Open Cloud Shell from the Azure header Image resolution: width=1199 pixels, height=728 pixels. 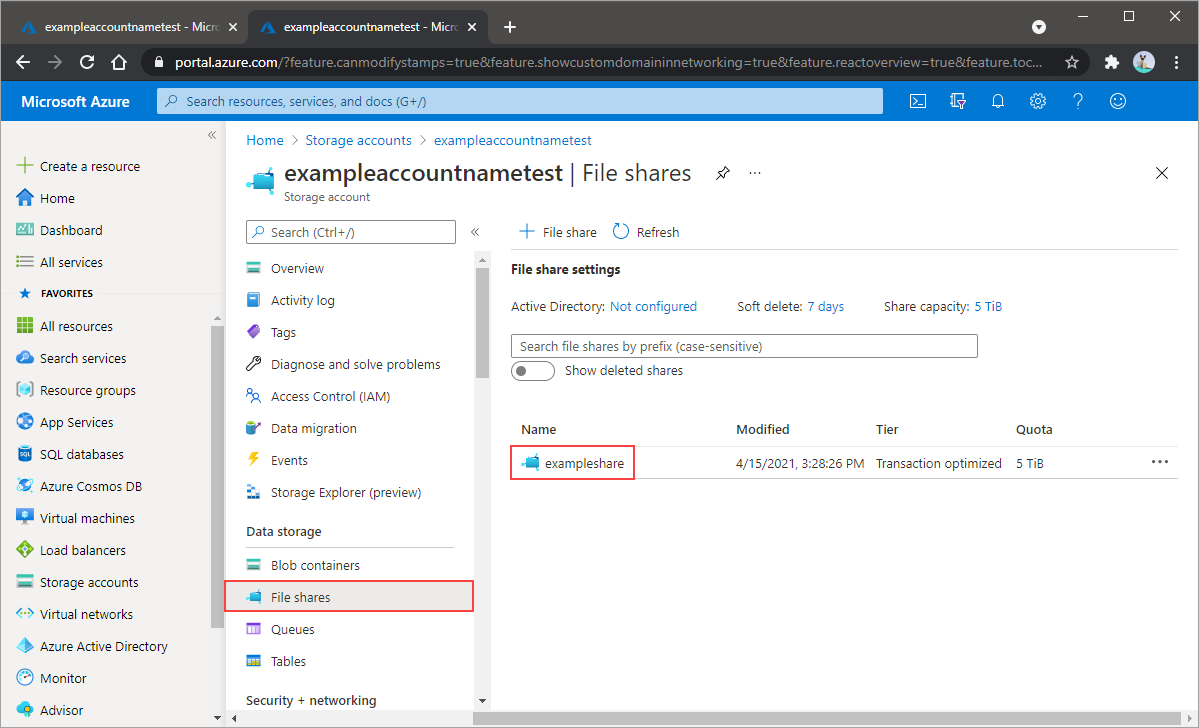click(x=918, y=101)
